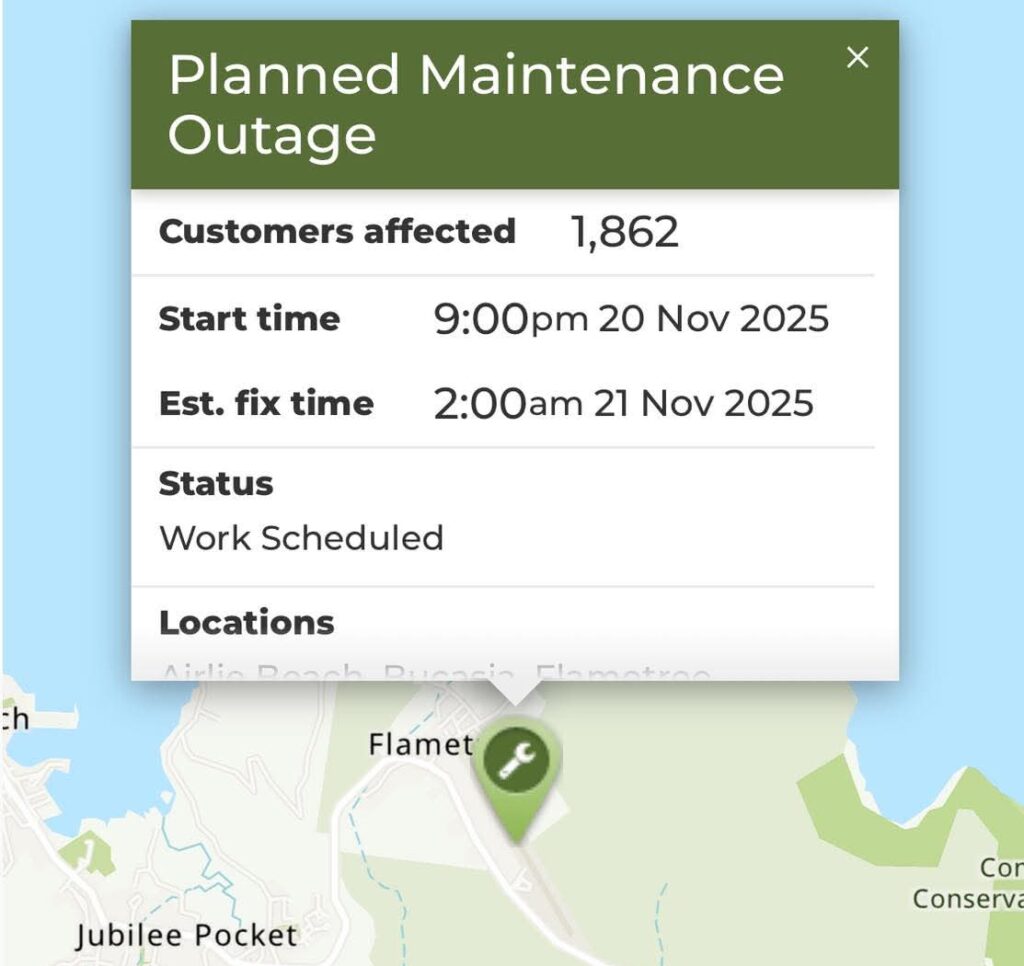Image resolution: width=1024 pixels, height=966 pixels.
Task: Close the Planned Maintenance Outage popup
Action: tap(857, 57)
